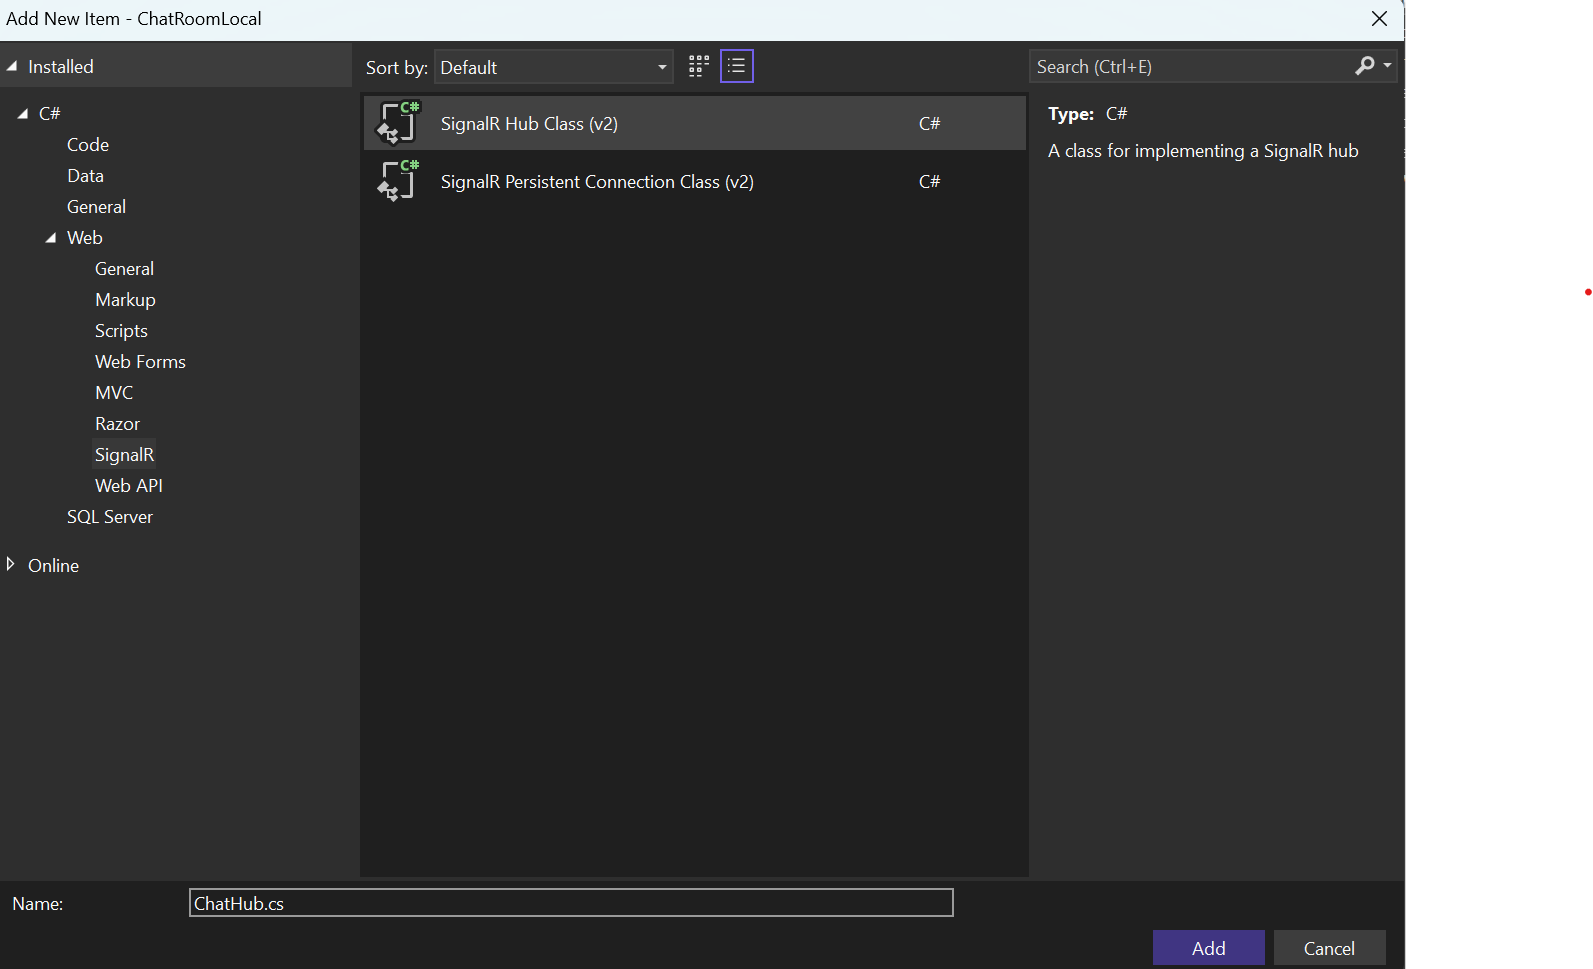This screenshot has height=969, width=1593.
Task: Click the Installed label
Action: tap(61, 67)
